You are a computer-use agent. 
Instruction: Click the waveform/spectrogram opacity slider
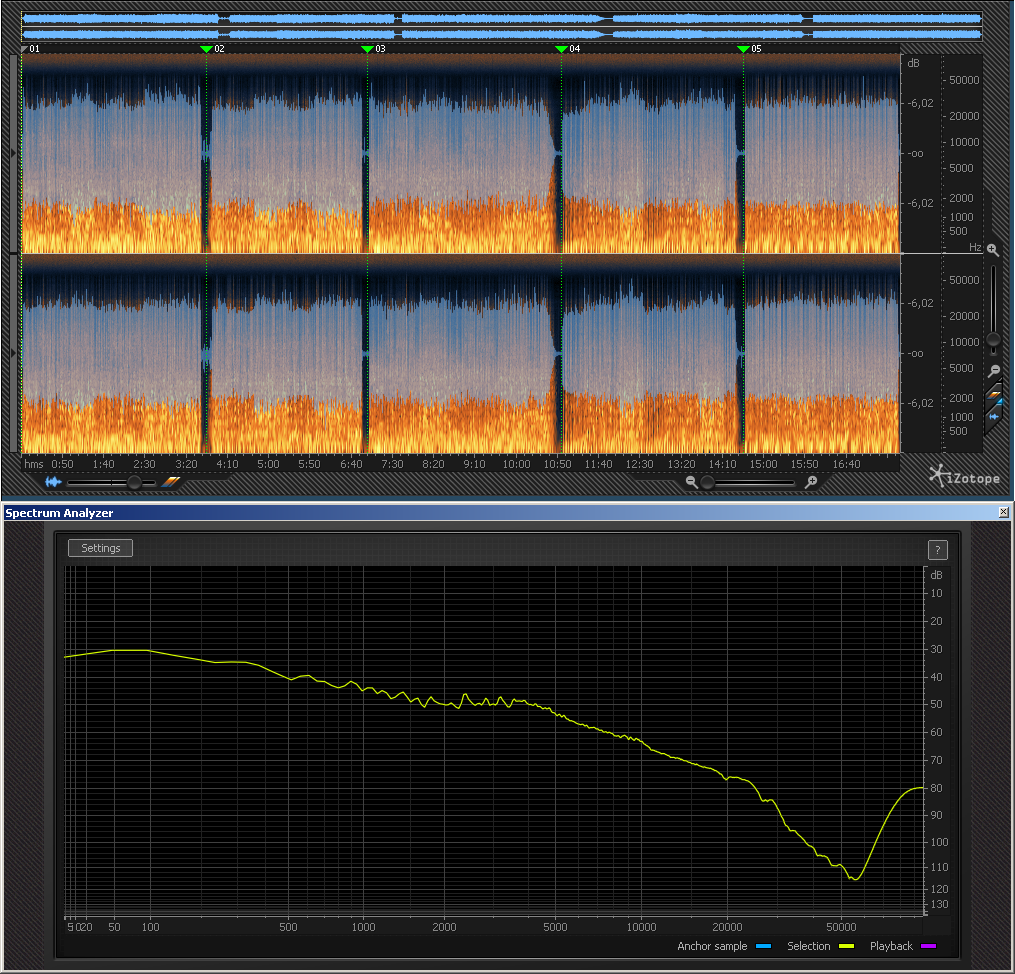(133, 482)
